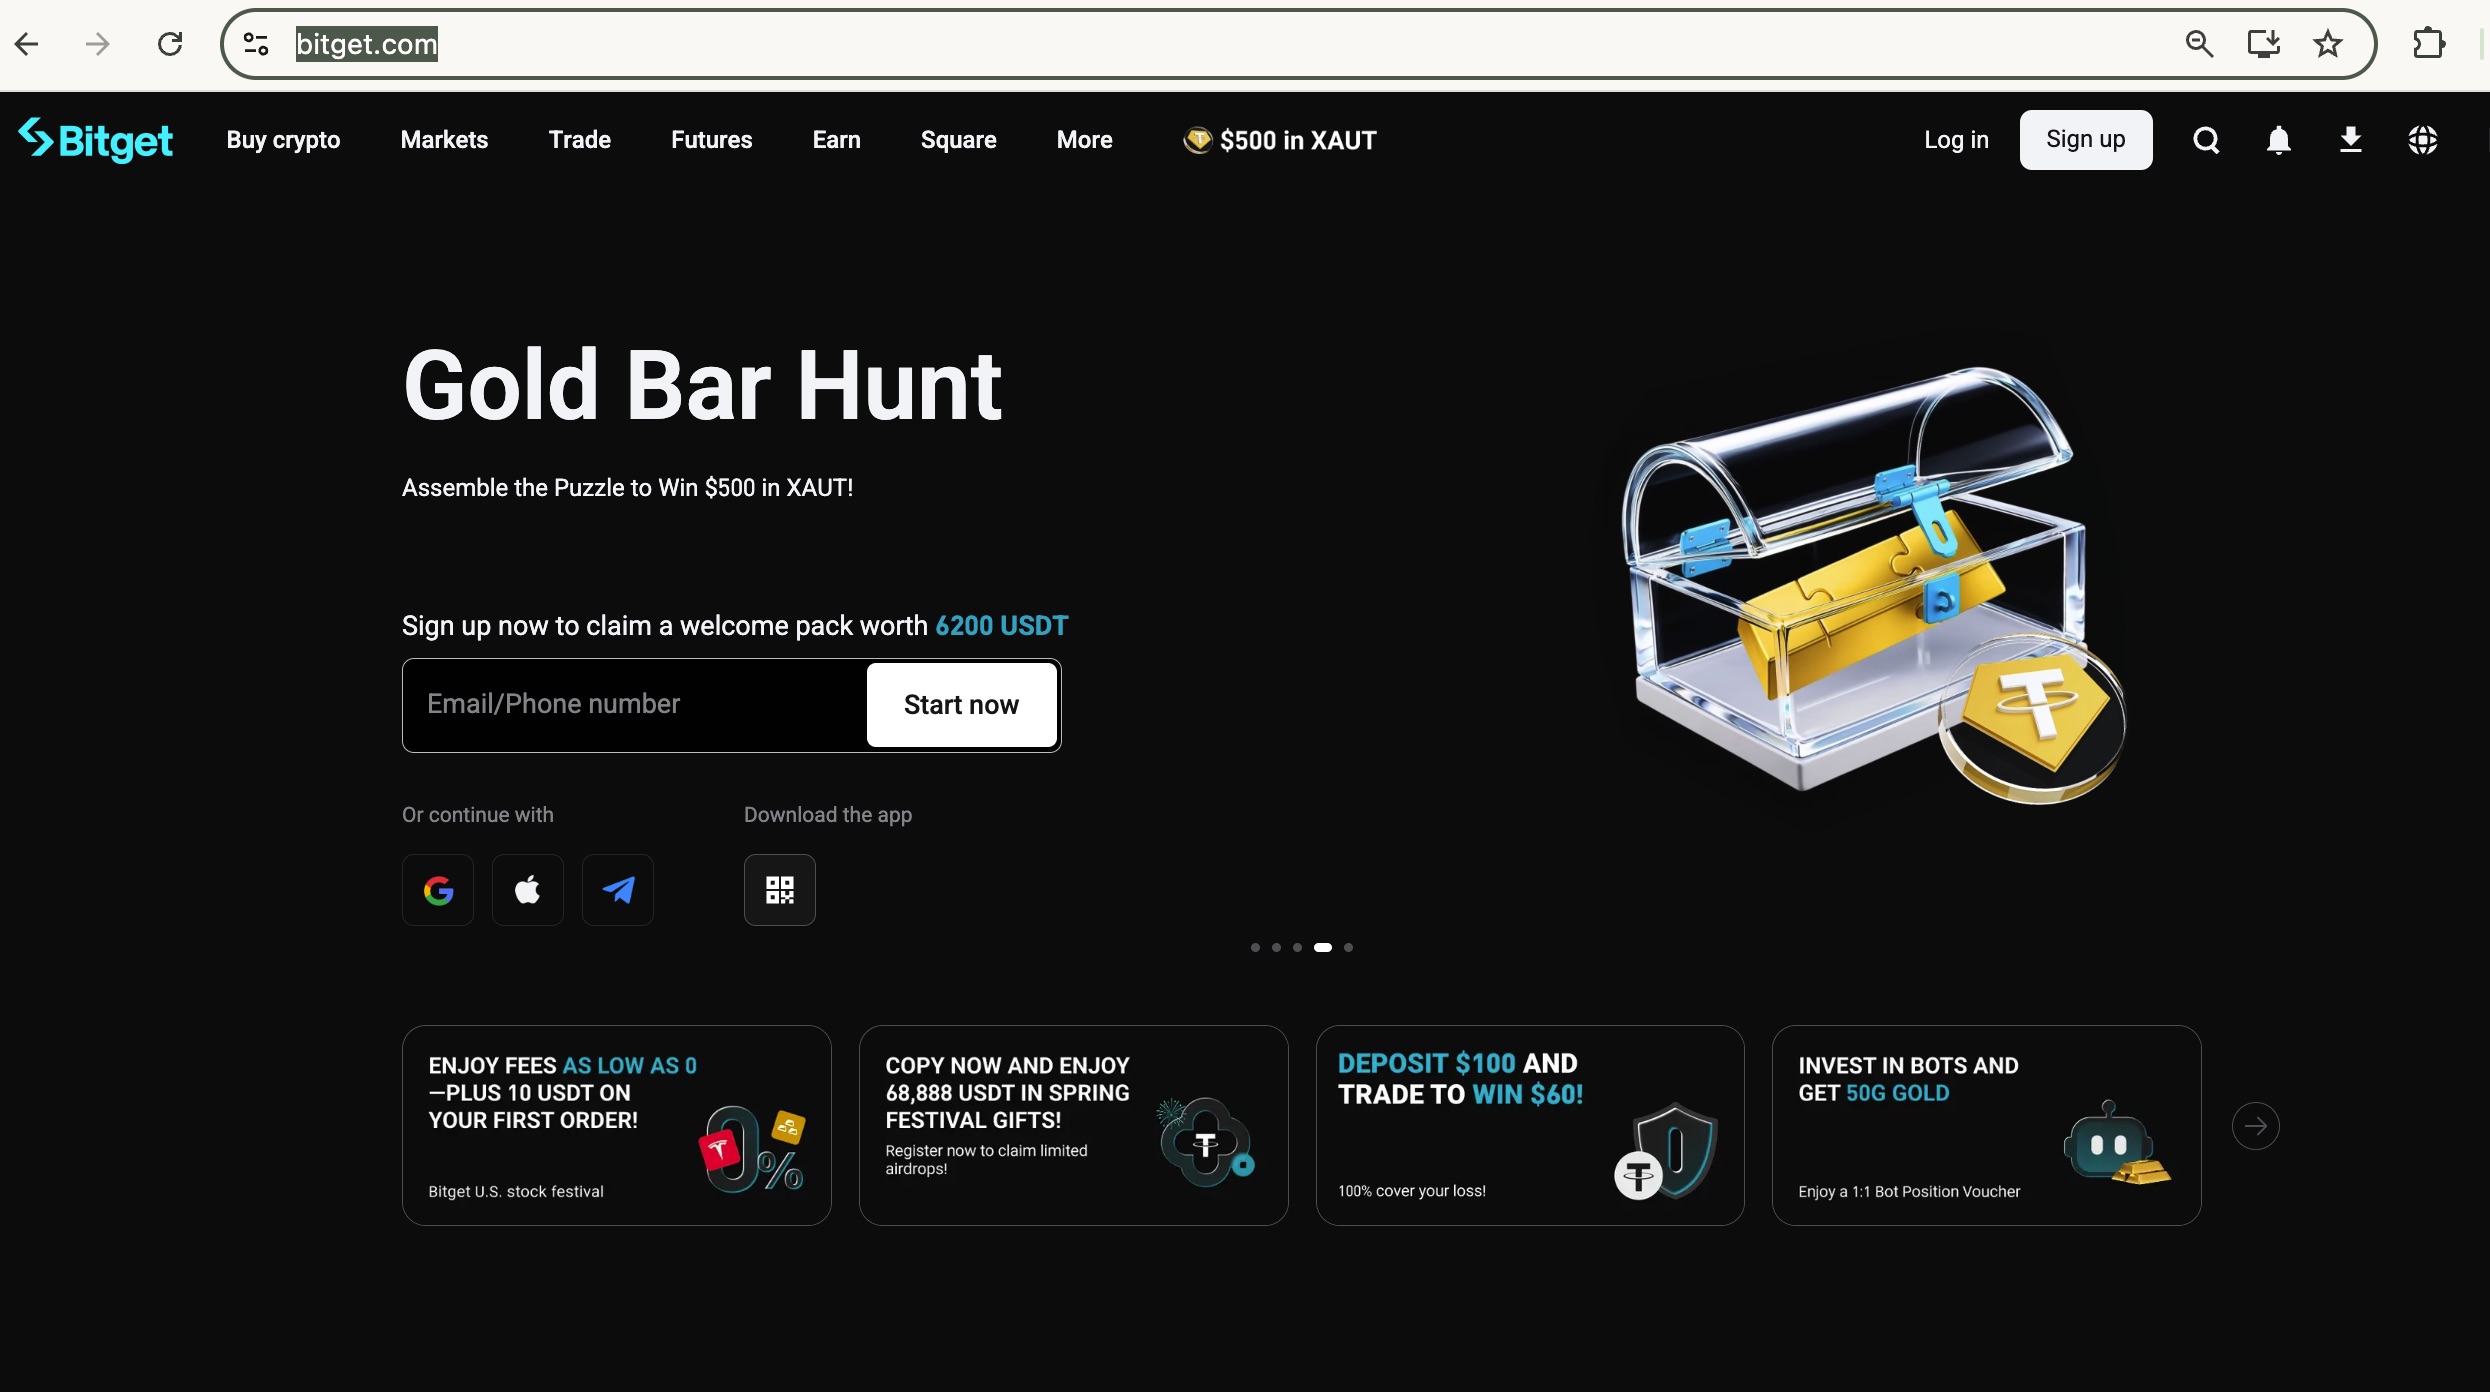
Task: Open the Square section
Action: pyautogui.click(x=958, y=140)
